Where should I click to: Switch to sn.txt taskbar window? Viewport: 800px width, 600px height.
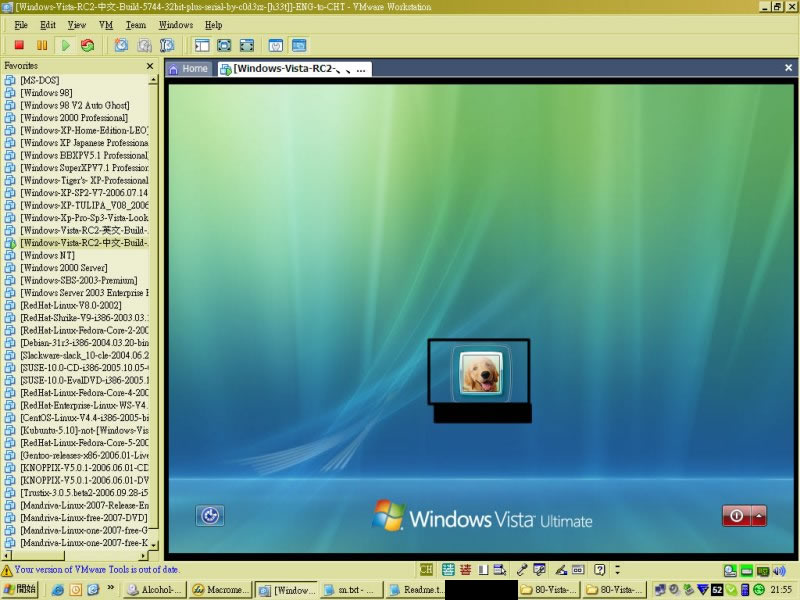pyautogui.click(x=351, y=590)
